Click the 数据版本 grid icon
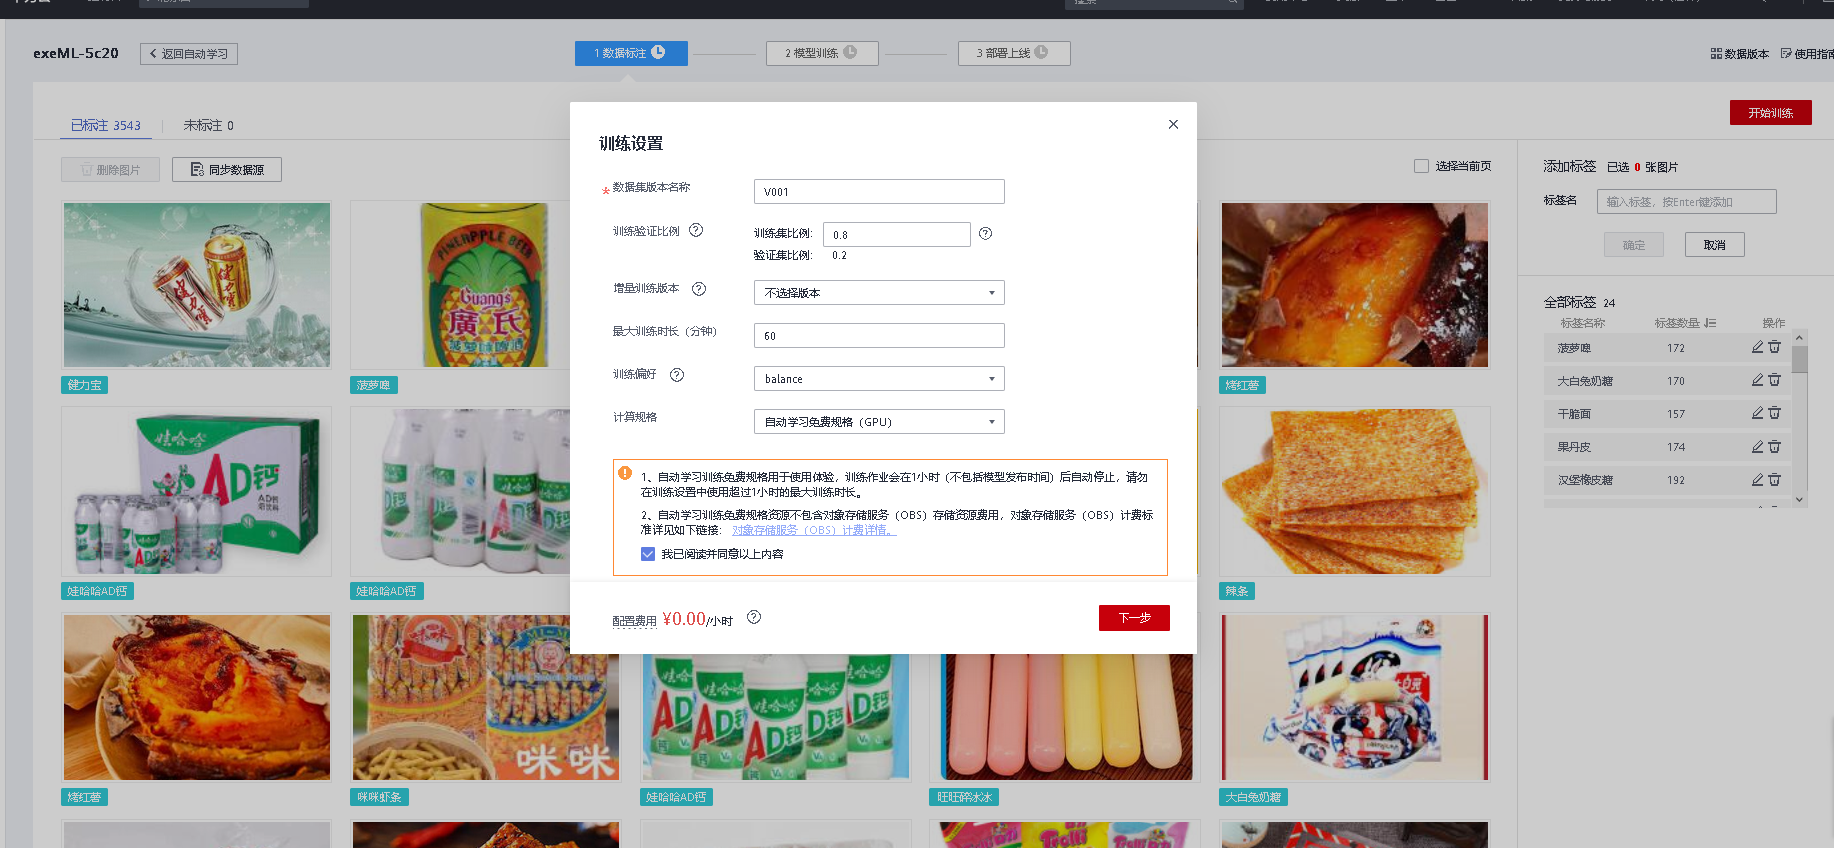 tap(1716, 54)
